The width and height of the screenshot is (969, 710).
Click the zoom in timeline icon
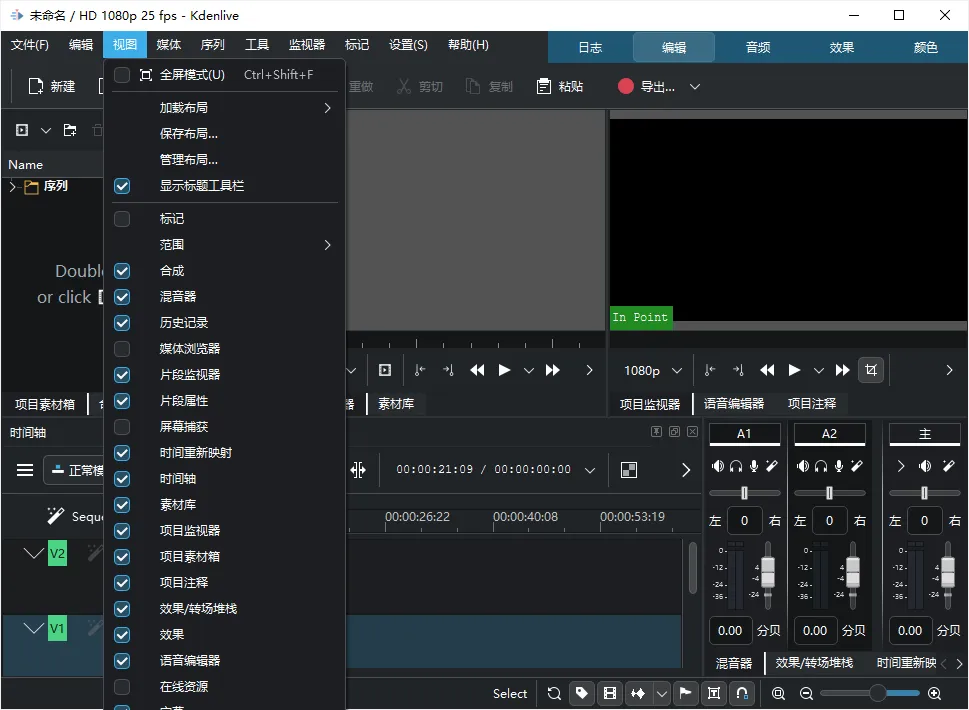click(x=934, y=693)
